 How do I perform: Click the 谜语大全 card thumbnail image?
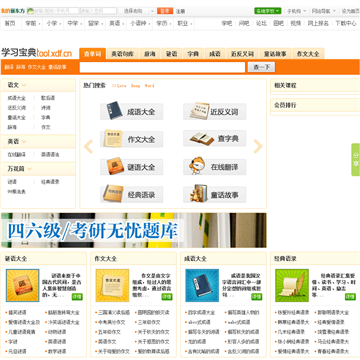tap(22, 285)
